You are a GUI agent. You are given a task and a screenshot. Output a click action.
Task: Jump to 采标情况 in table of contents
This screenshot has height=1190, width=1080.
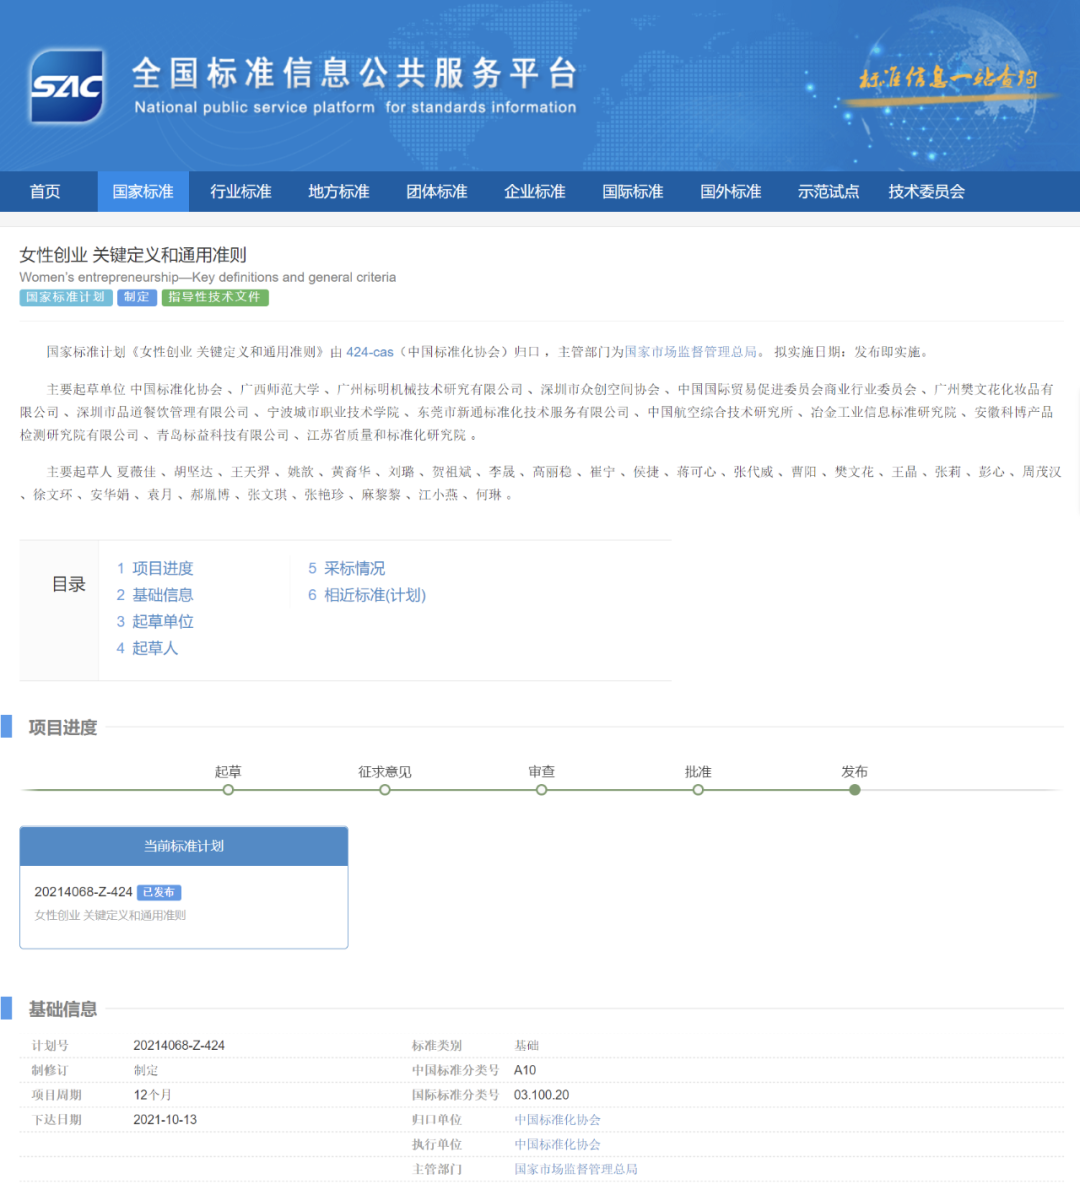[354, 568]
